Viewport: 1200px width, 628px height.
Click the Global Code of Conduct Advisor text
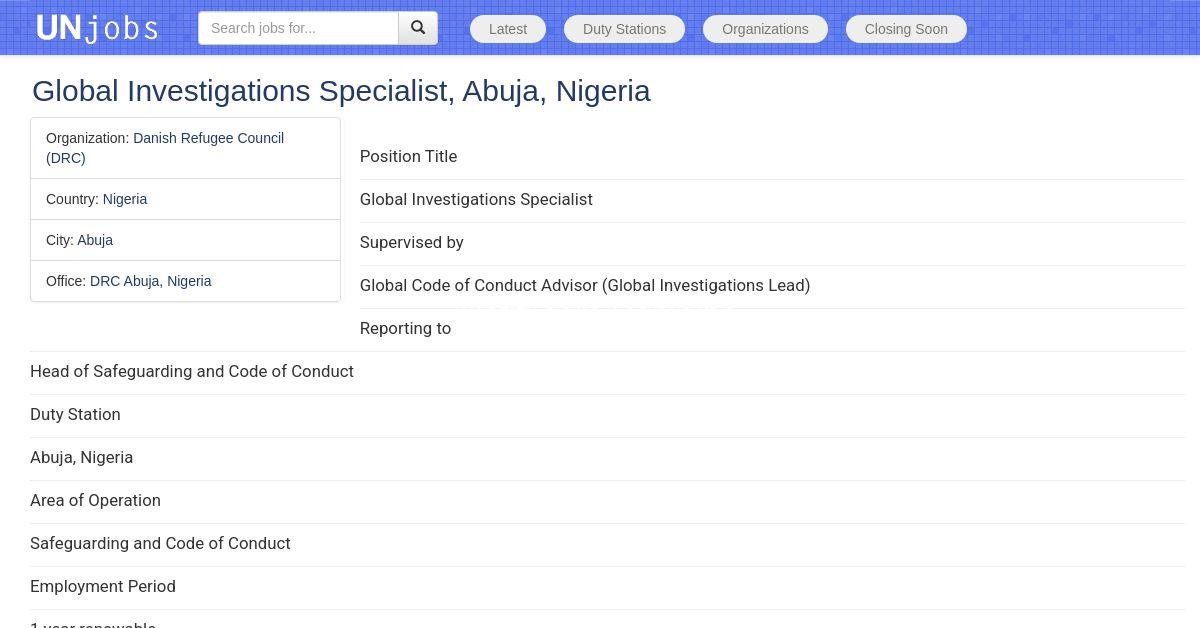pyautogui.click(x=584, y=285)
